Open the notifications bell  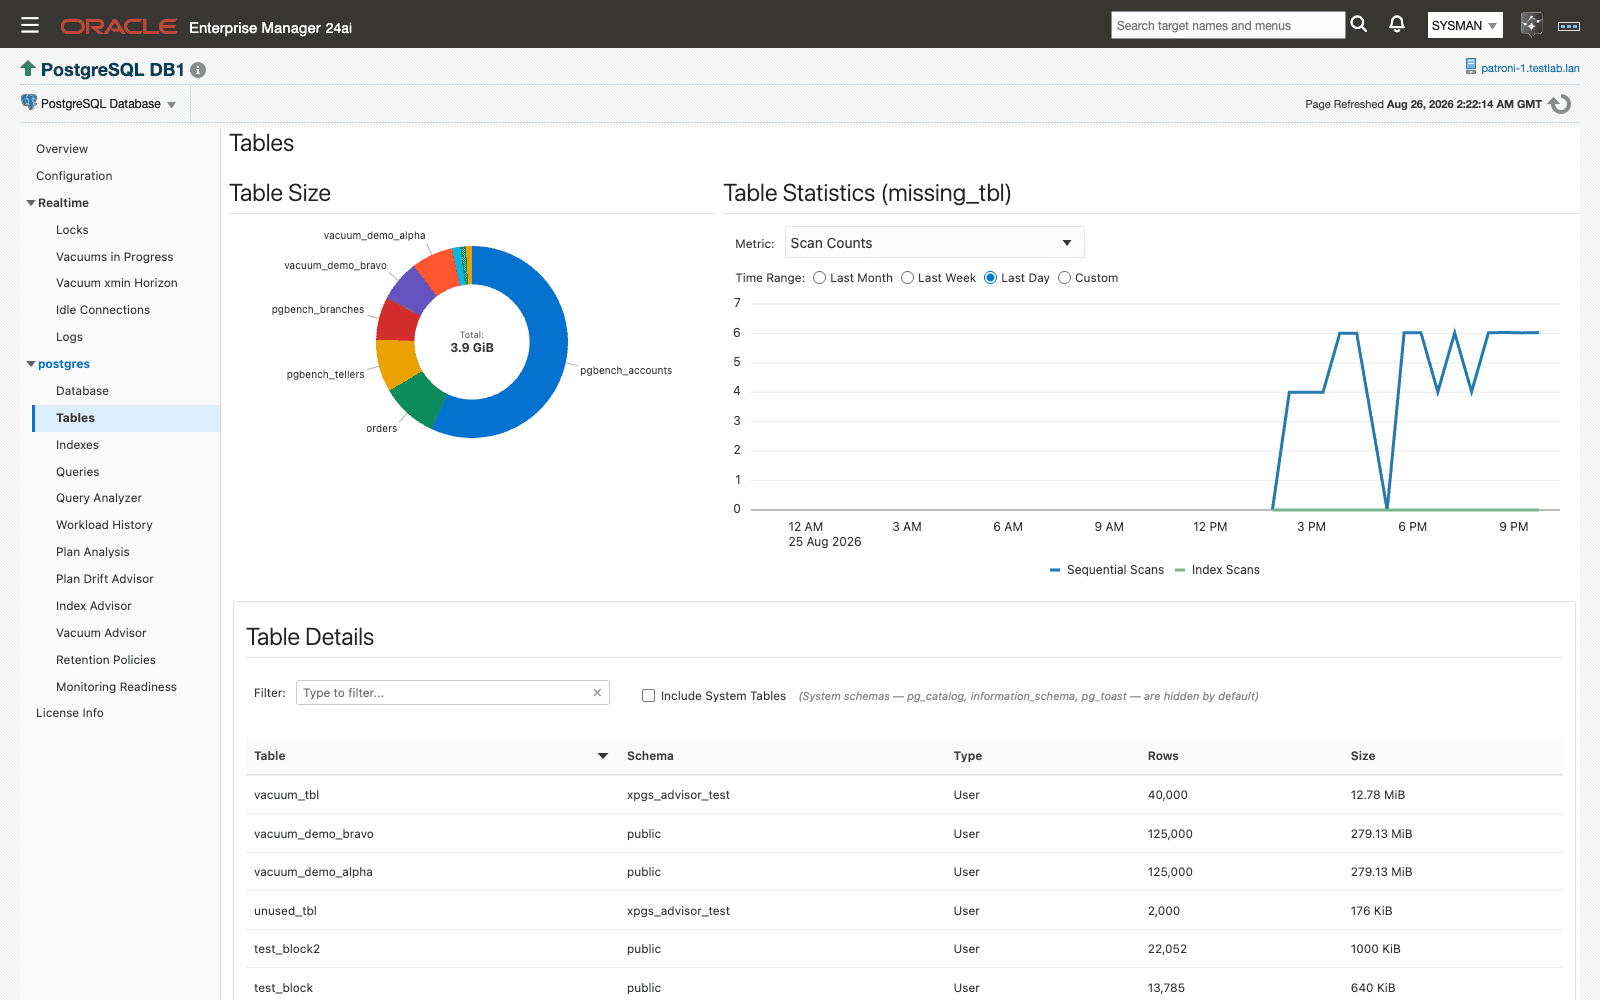pos(1397,24)
